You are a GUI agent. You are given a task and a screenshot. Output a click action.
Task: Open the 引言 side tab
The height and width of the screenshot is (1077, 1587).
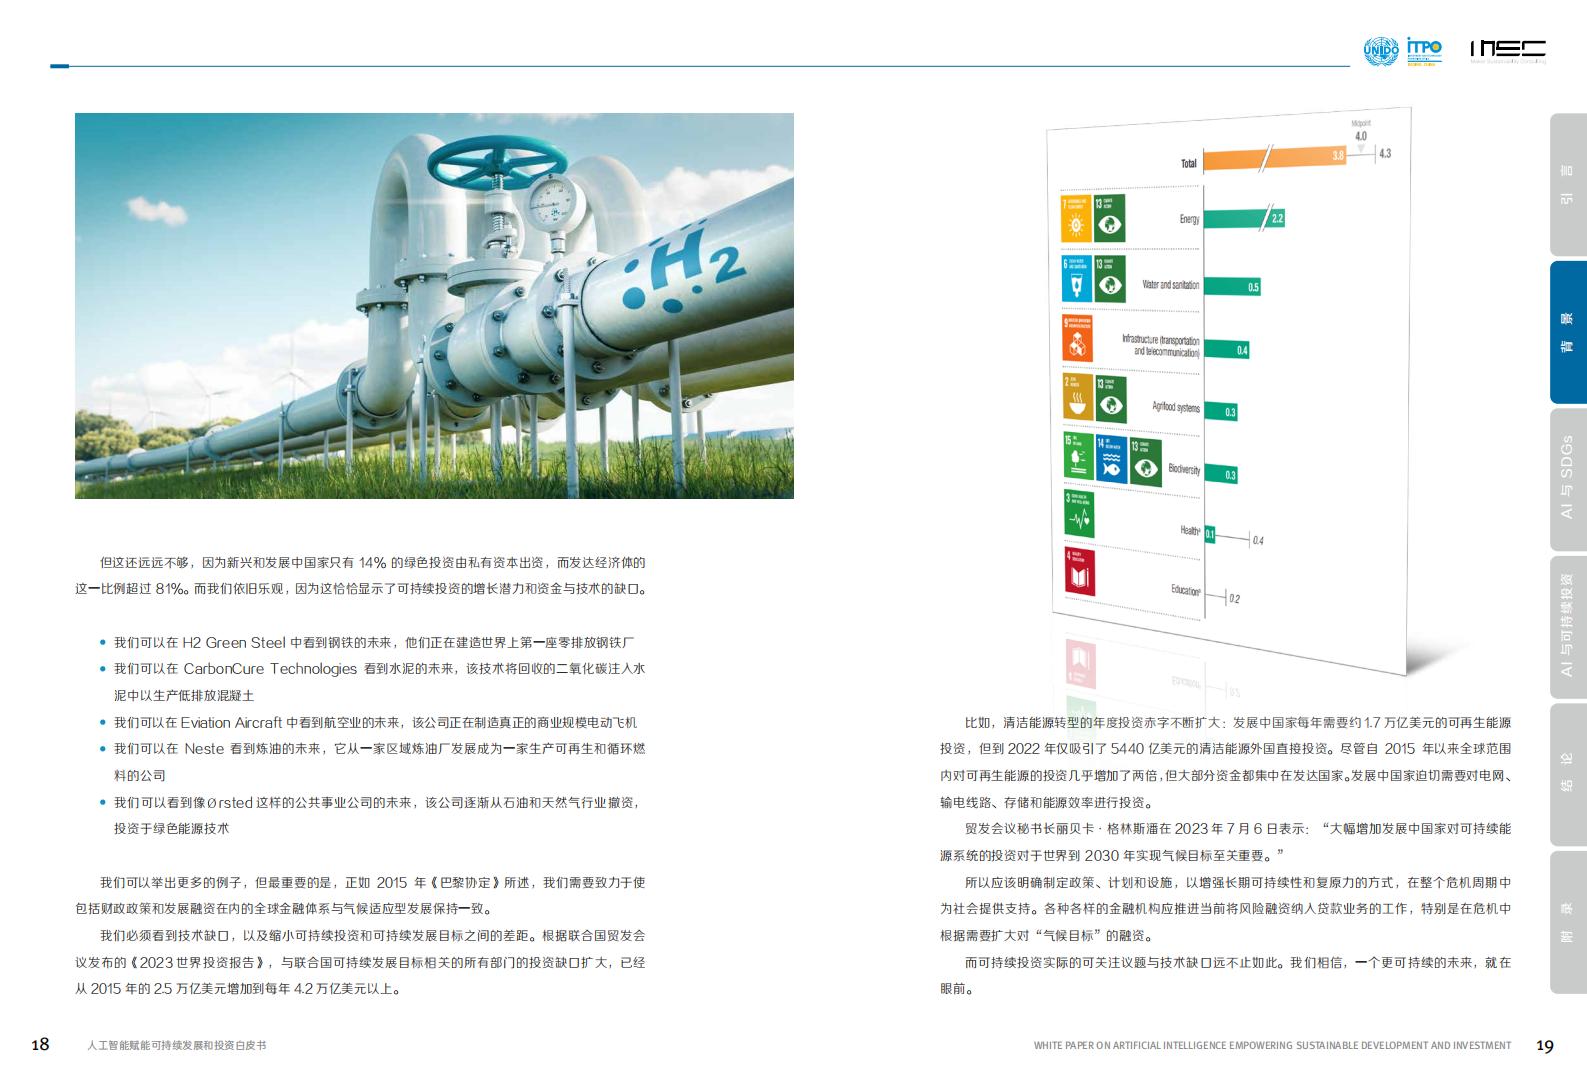point(1568,185)
